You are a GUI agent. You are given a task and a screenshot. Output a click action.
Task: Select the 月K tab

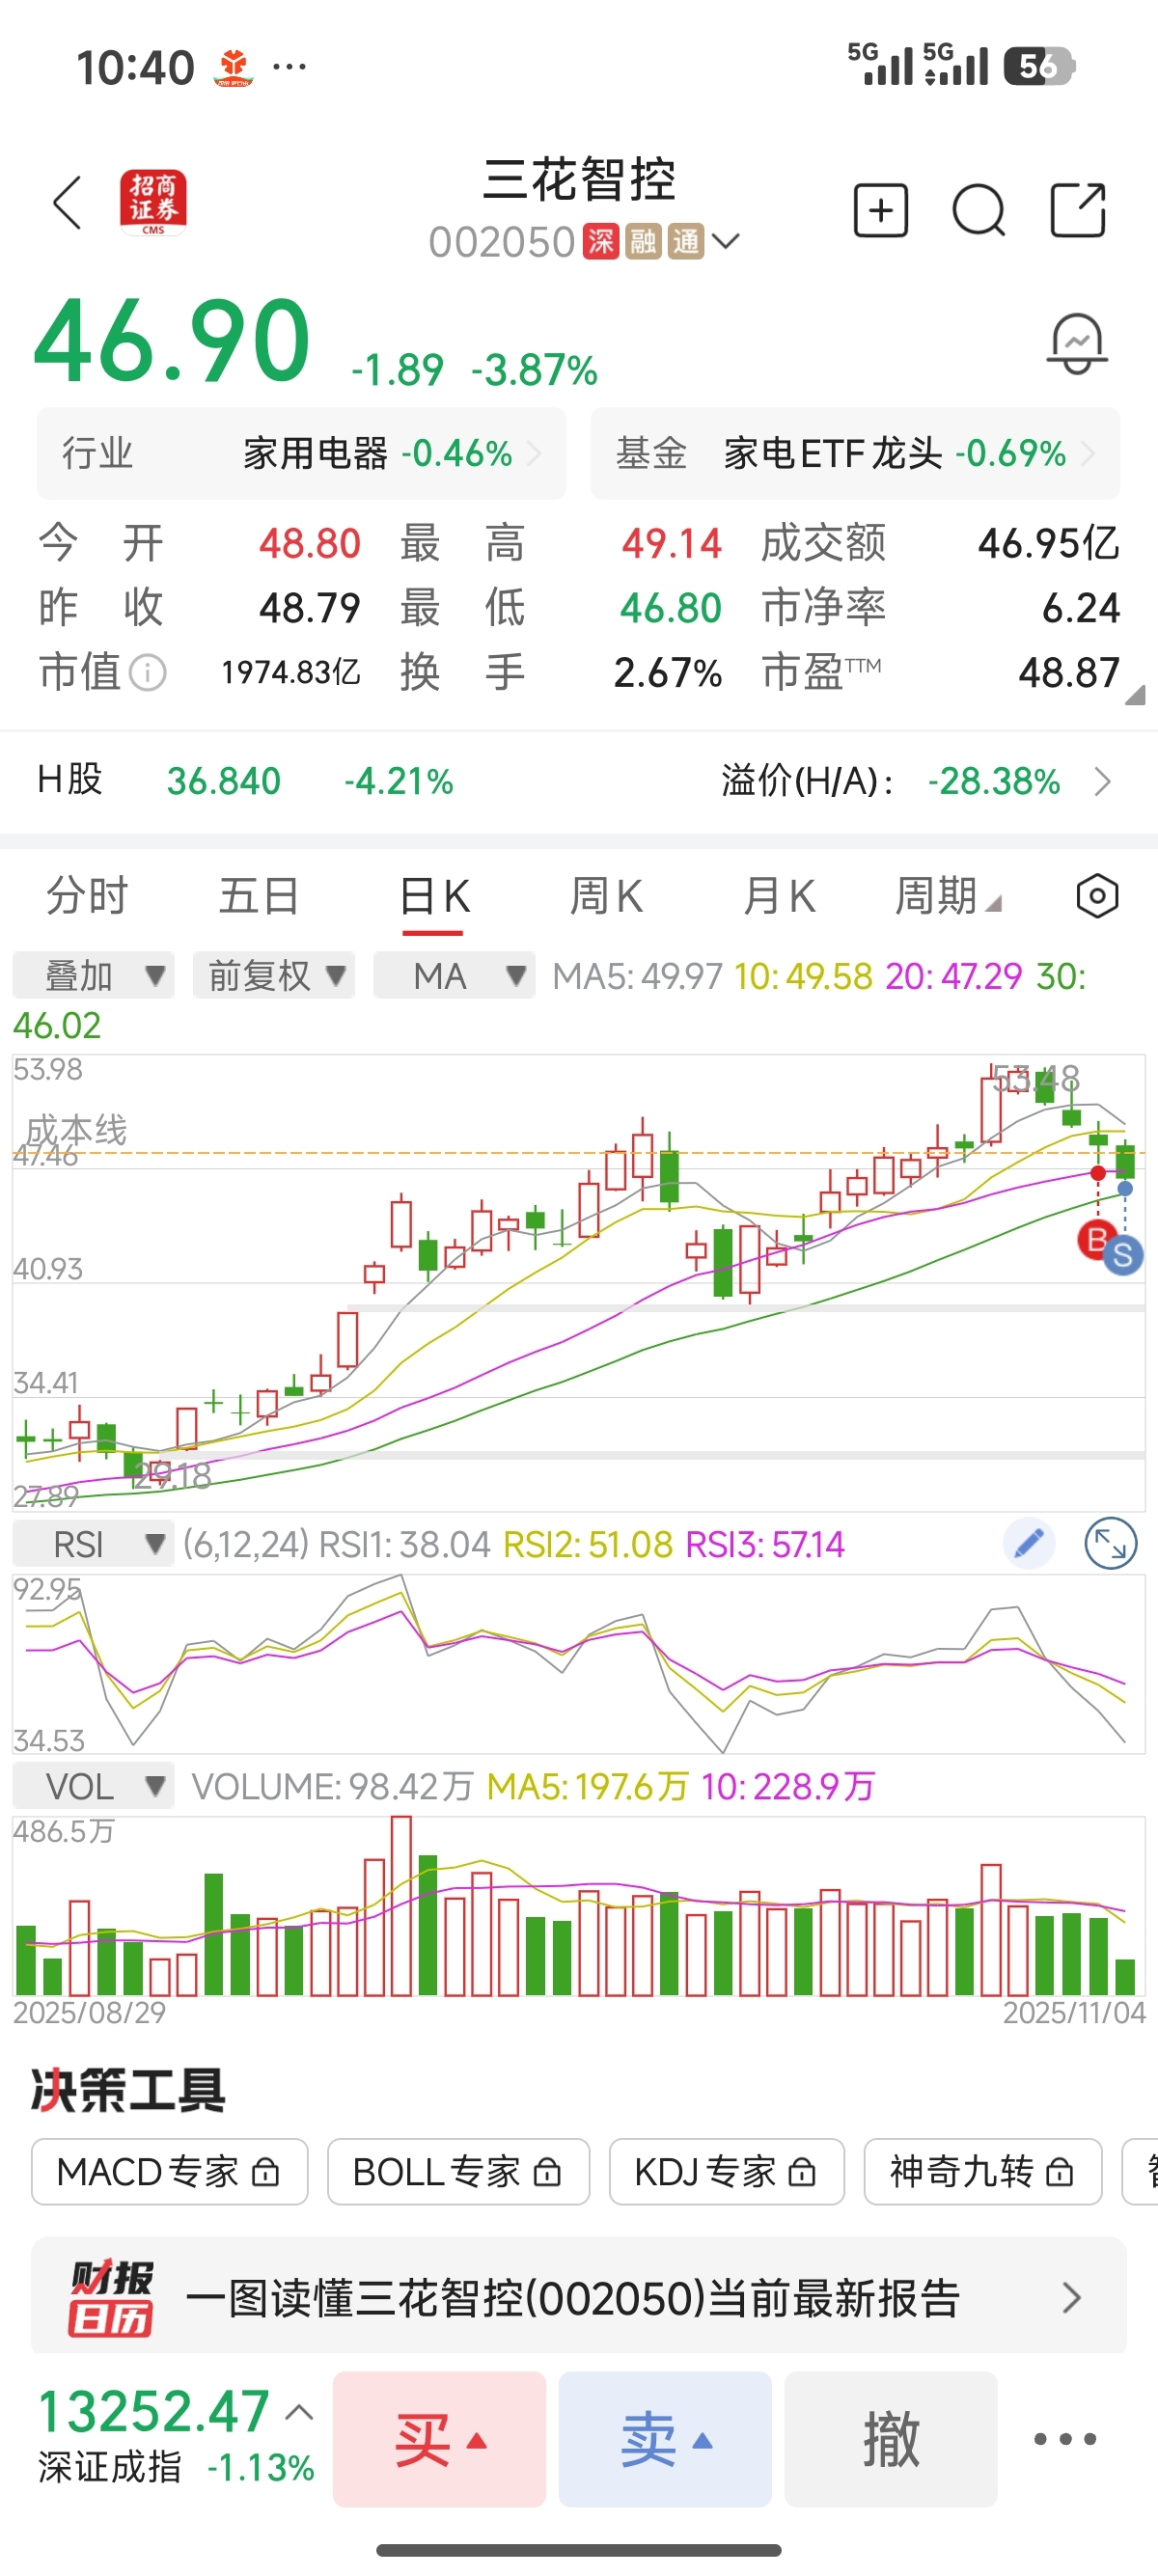[779, 896]
